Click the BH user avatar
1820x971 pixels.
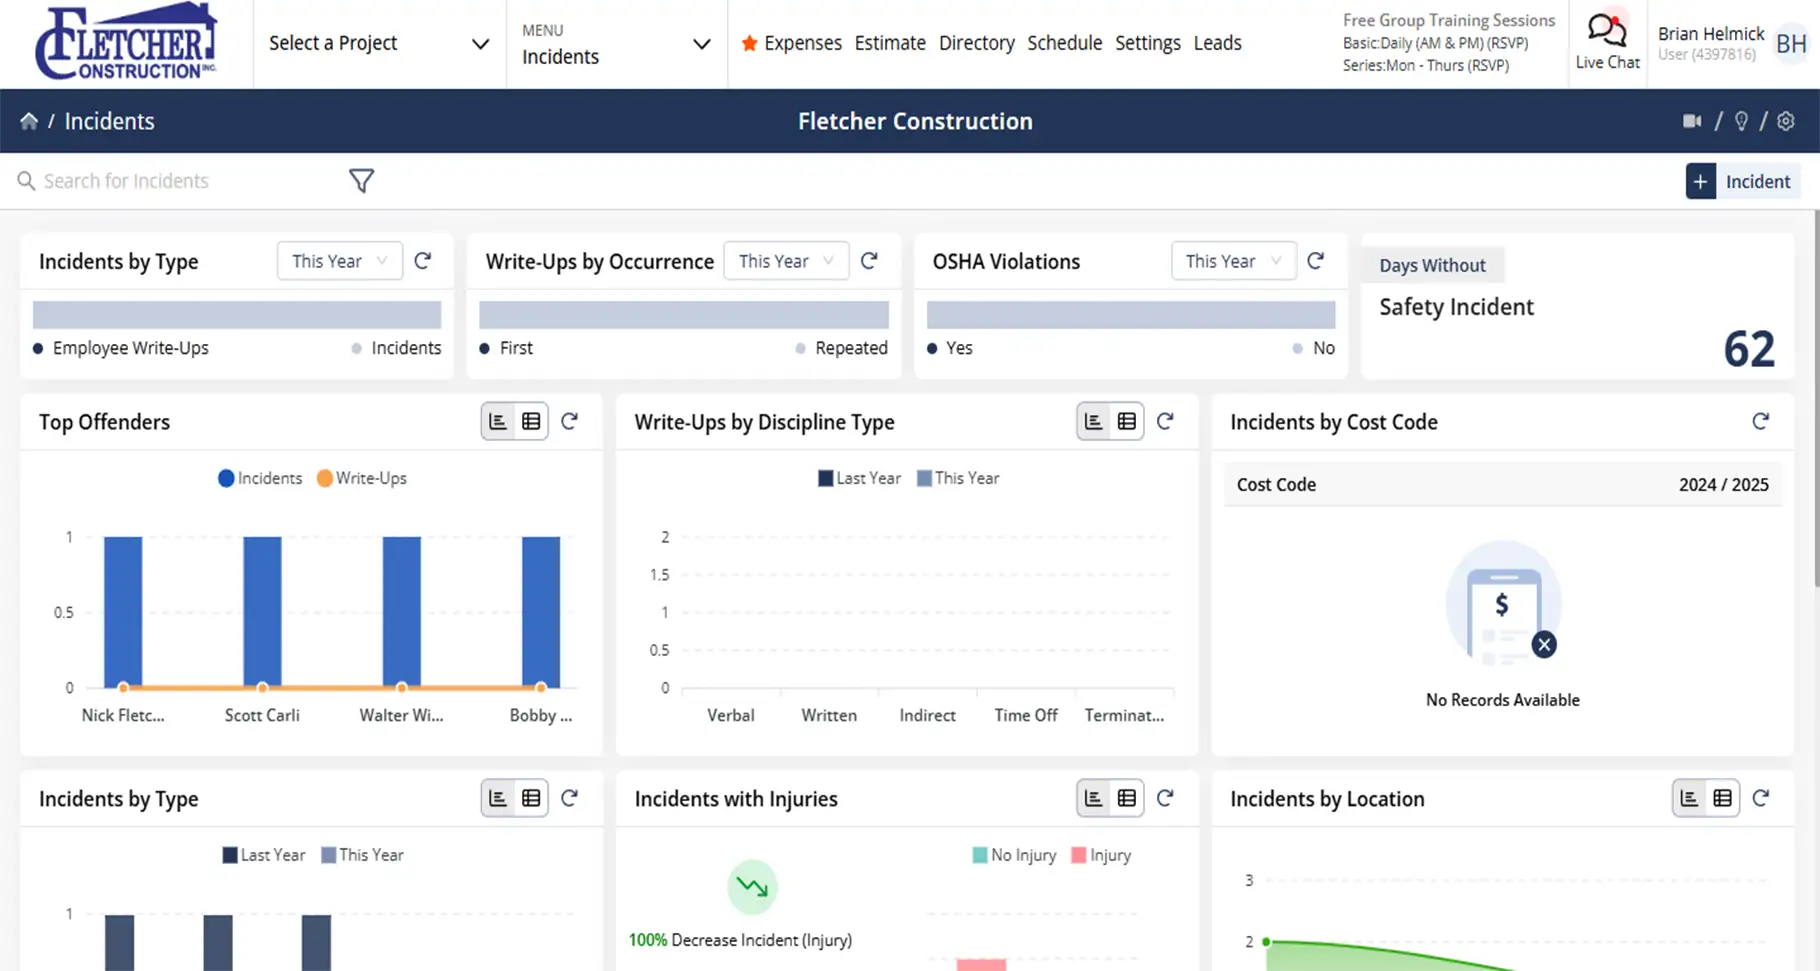pos(1791,44)
